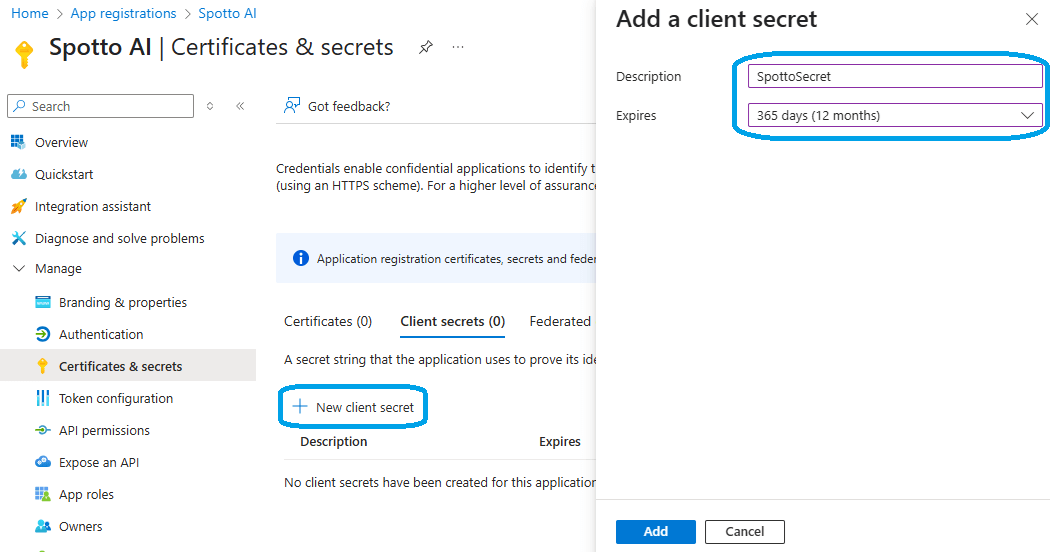Collapse the Manage section

click(x=18, y=269)
